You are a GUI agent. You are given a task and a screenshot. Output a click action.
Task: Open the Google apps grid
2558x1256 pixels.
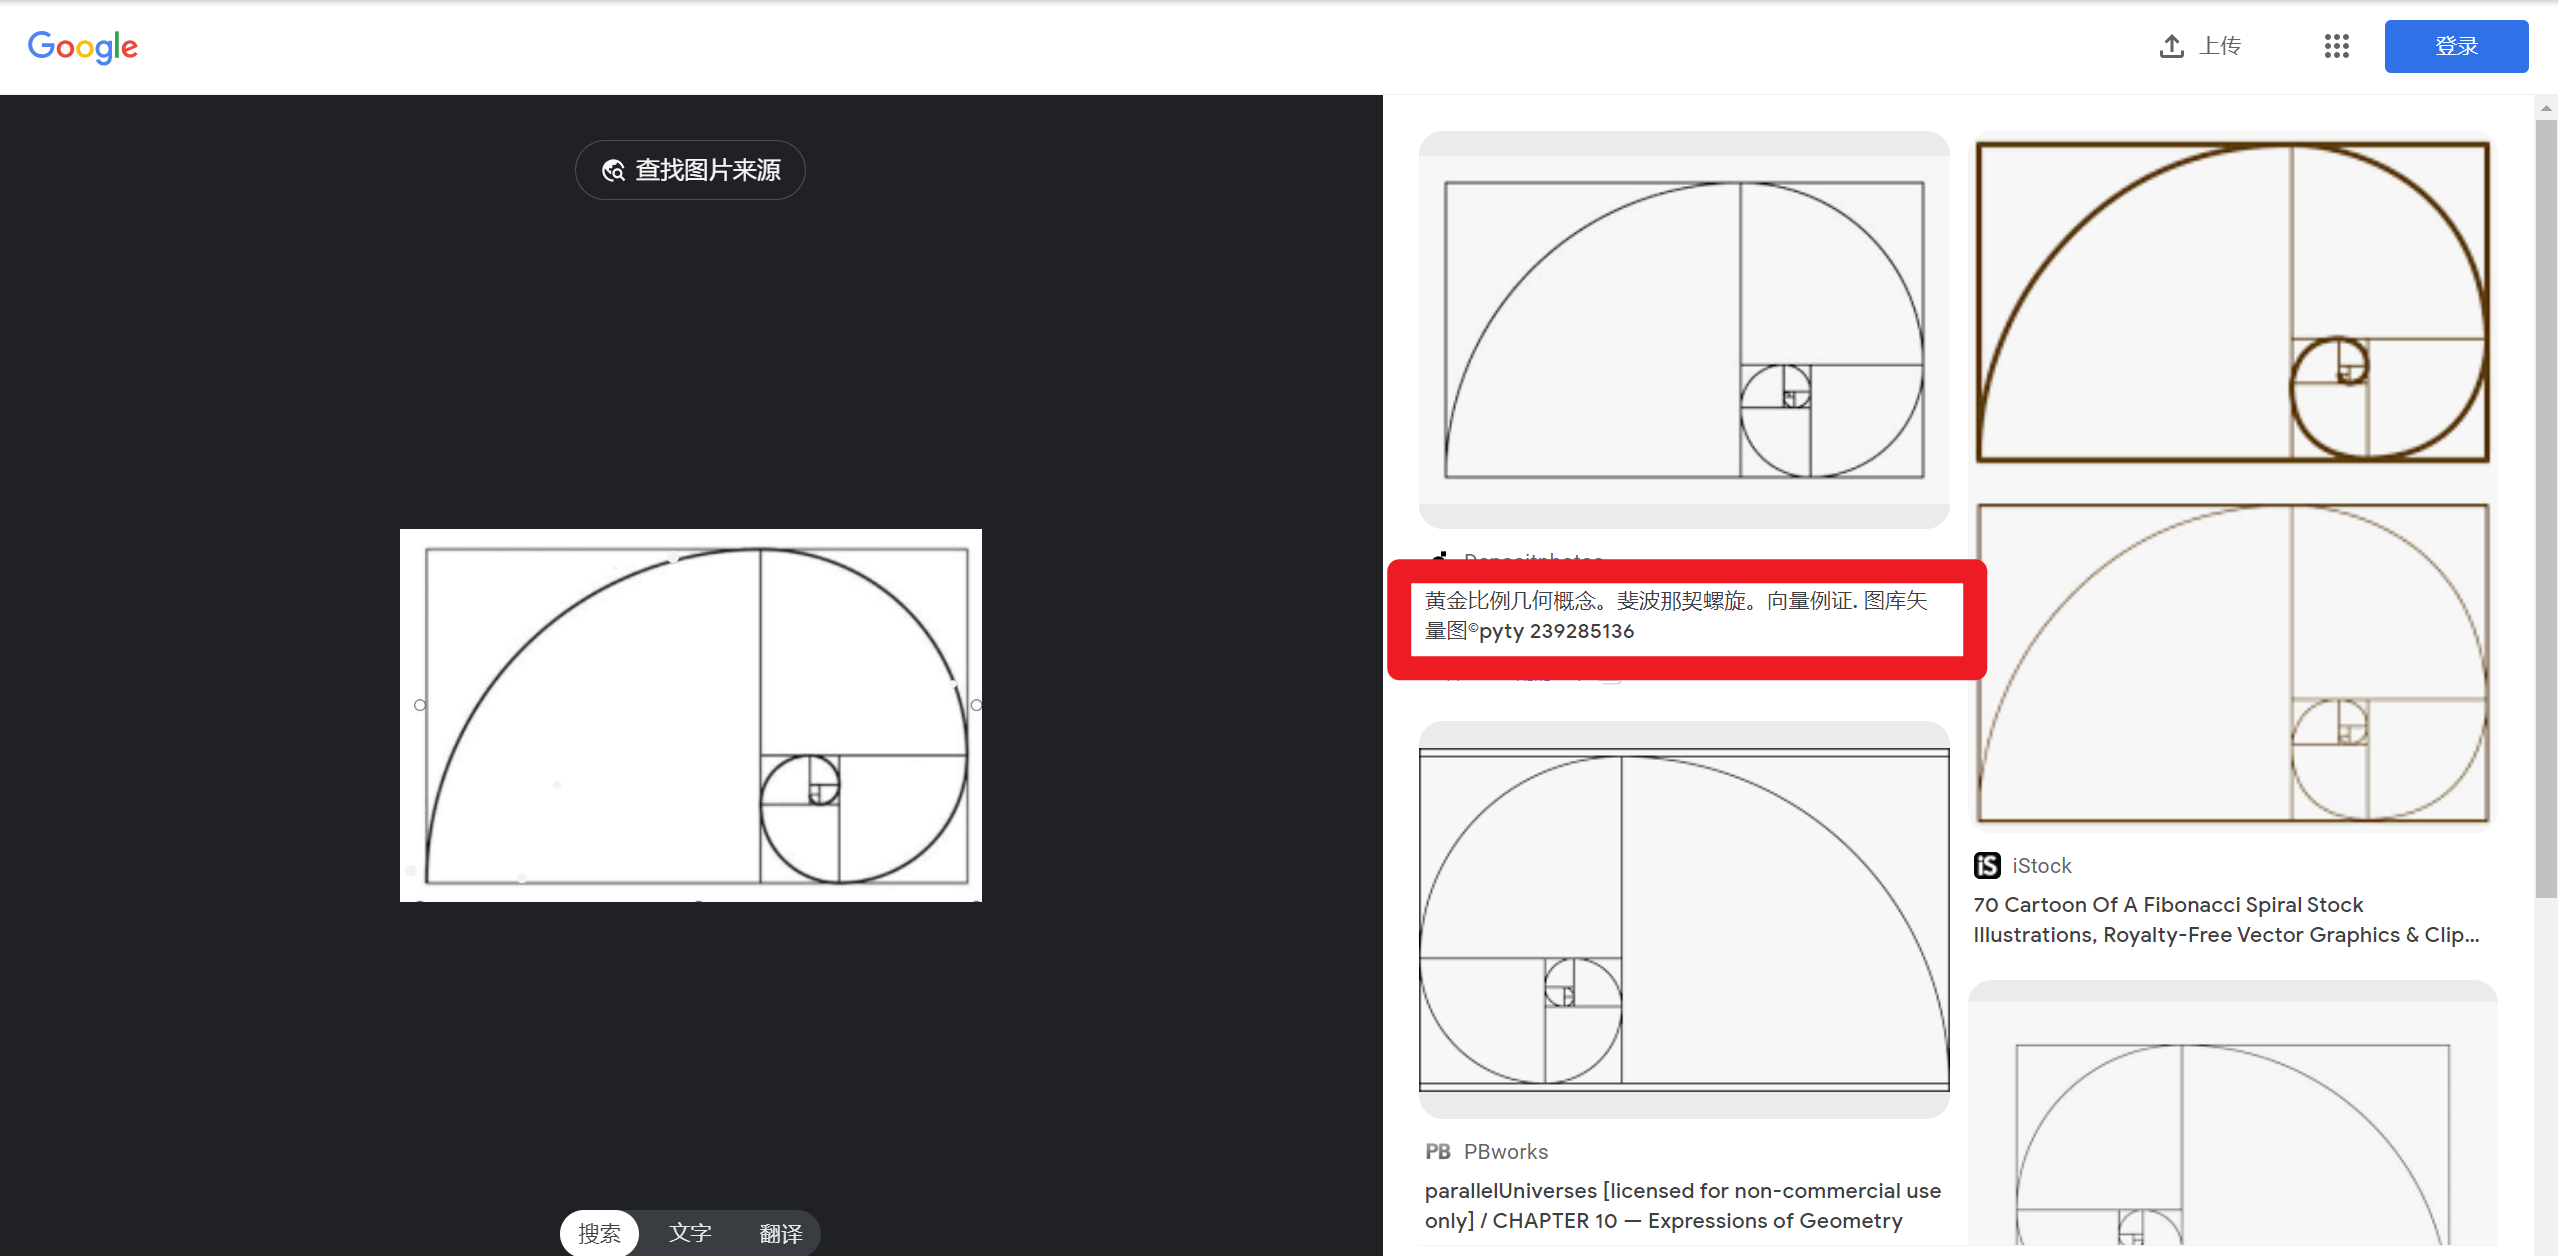click(2336, 46)
